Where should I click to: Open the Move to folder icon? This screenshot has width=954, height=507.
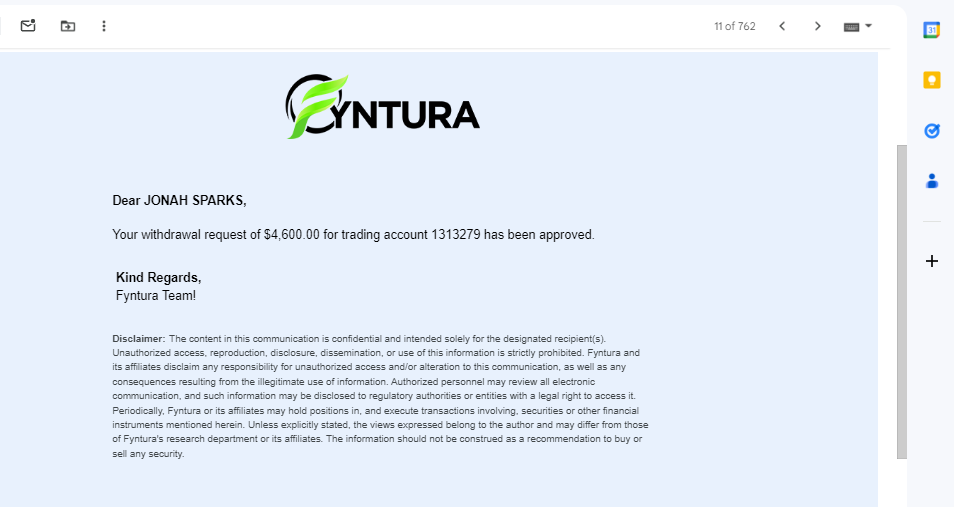(68, 26)
